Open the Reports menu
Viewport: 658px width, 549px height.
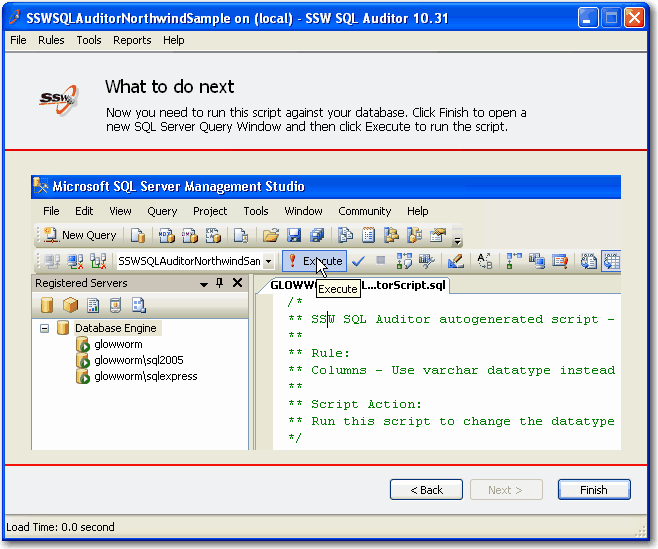132,40
